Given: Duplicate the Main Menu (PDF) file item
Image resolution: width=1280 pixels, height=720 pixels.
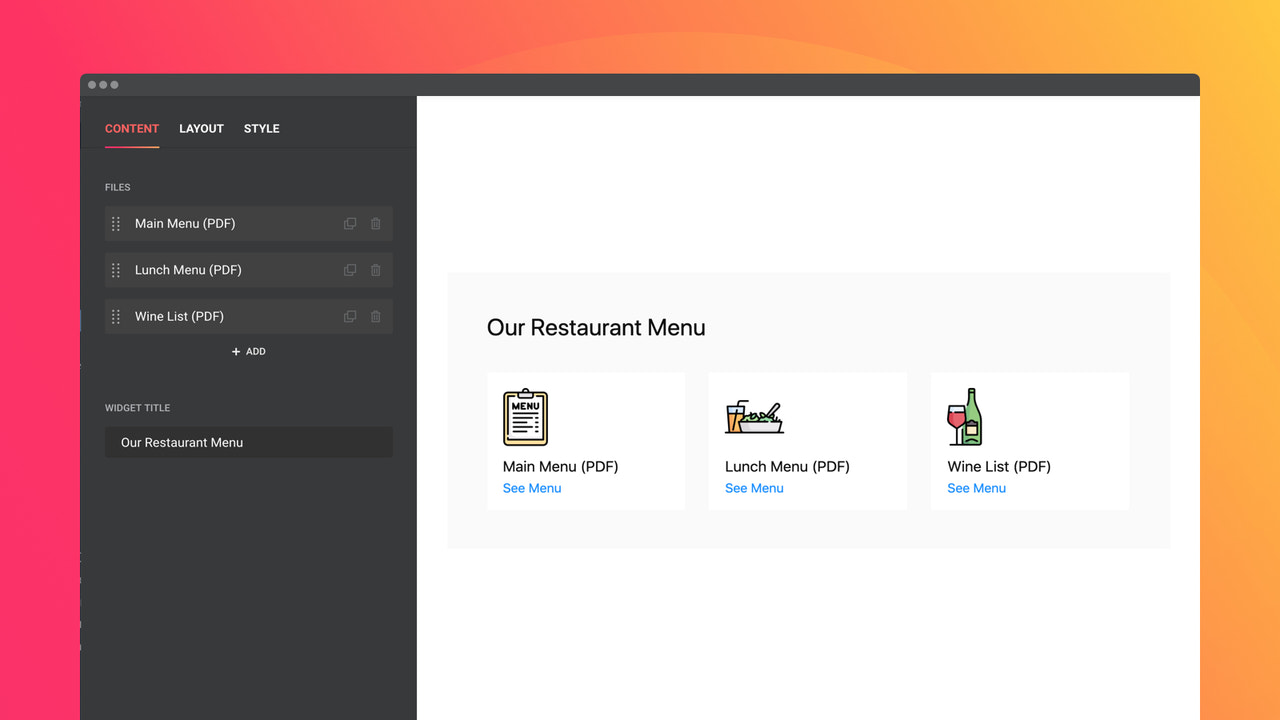Looking at the screenshot, I should [x=349, y=223].
